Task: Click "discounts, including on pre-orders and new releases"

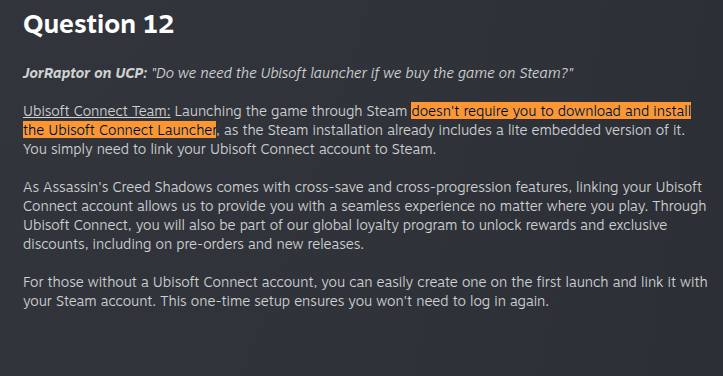Action: tap(193, 244)
